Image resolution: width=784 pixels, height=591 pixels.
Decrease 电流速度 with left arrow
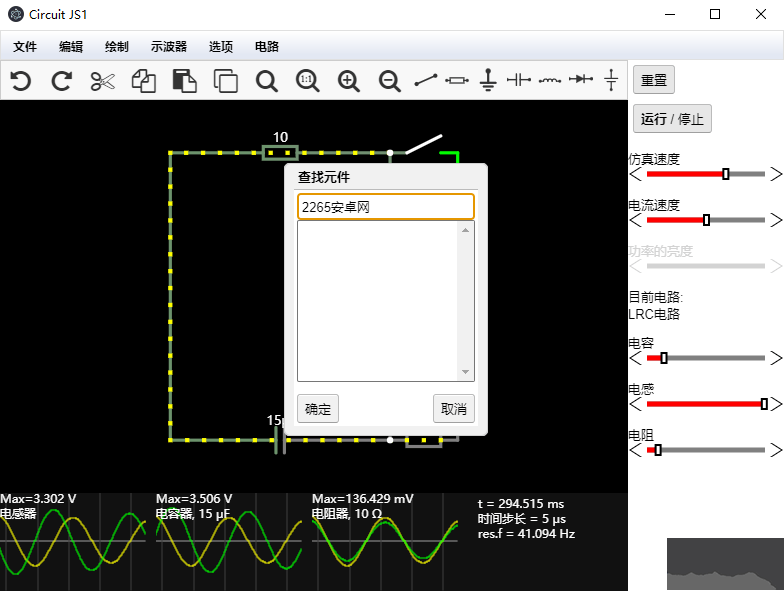[x=636, y=220]
